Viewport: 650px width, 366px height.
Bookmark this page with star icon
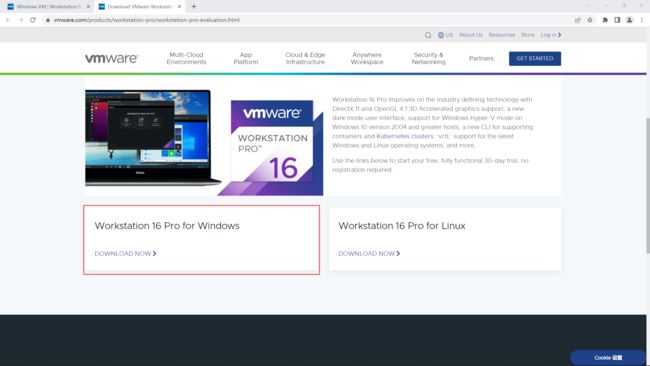[590, 20]
